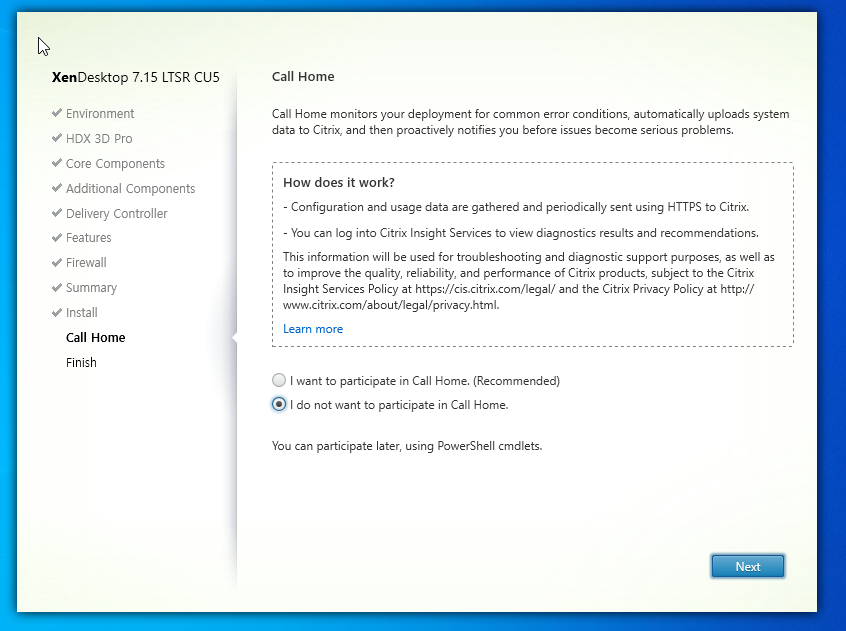Click the Next button
846x631 pixels.
747,566
